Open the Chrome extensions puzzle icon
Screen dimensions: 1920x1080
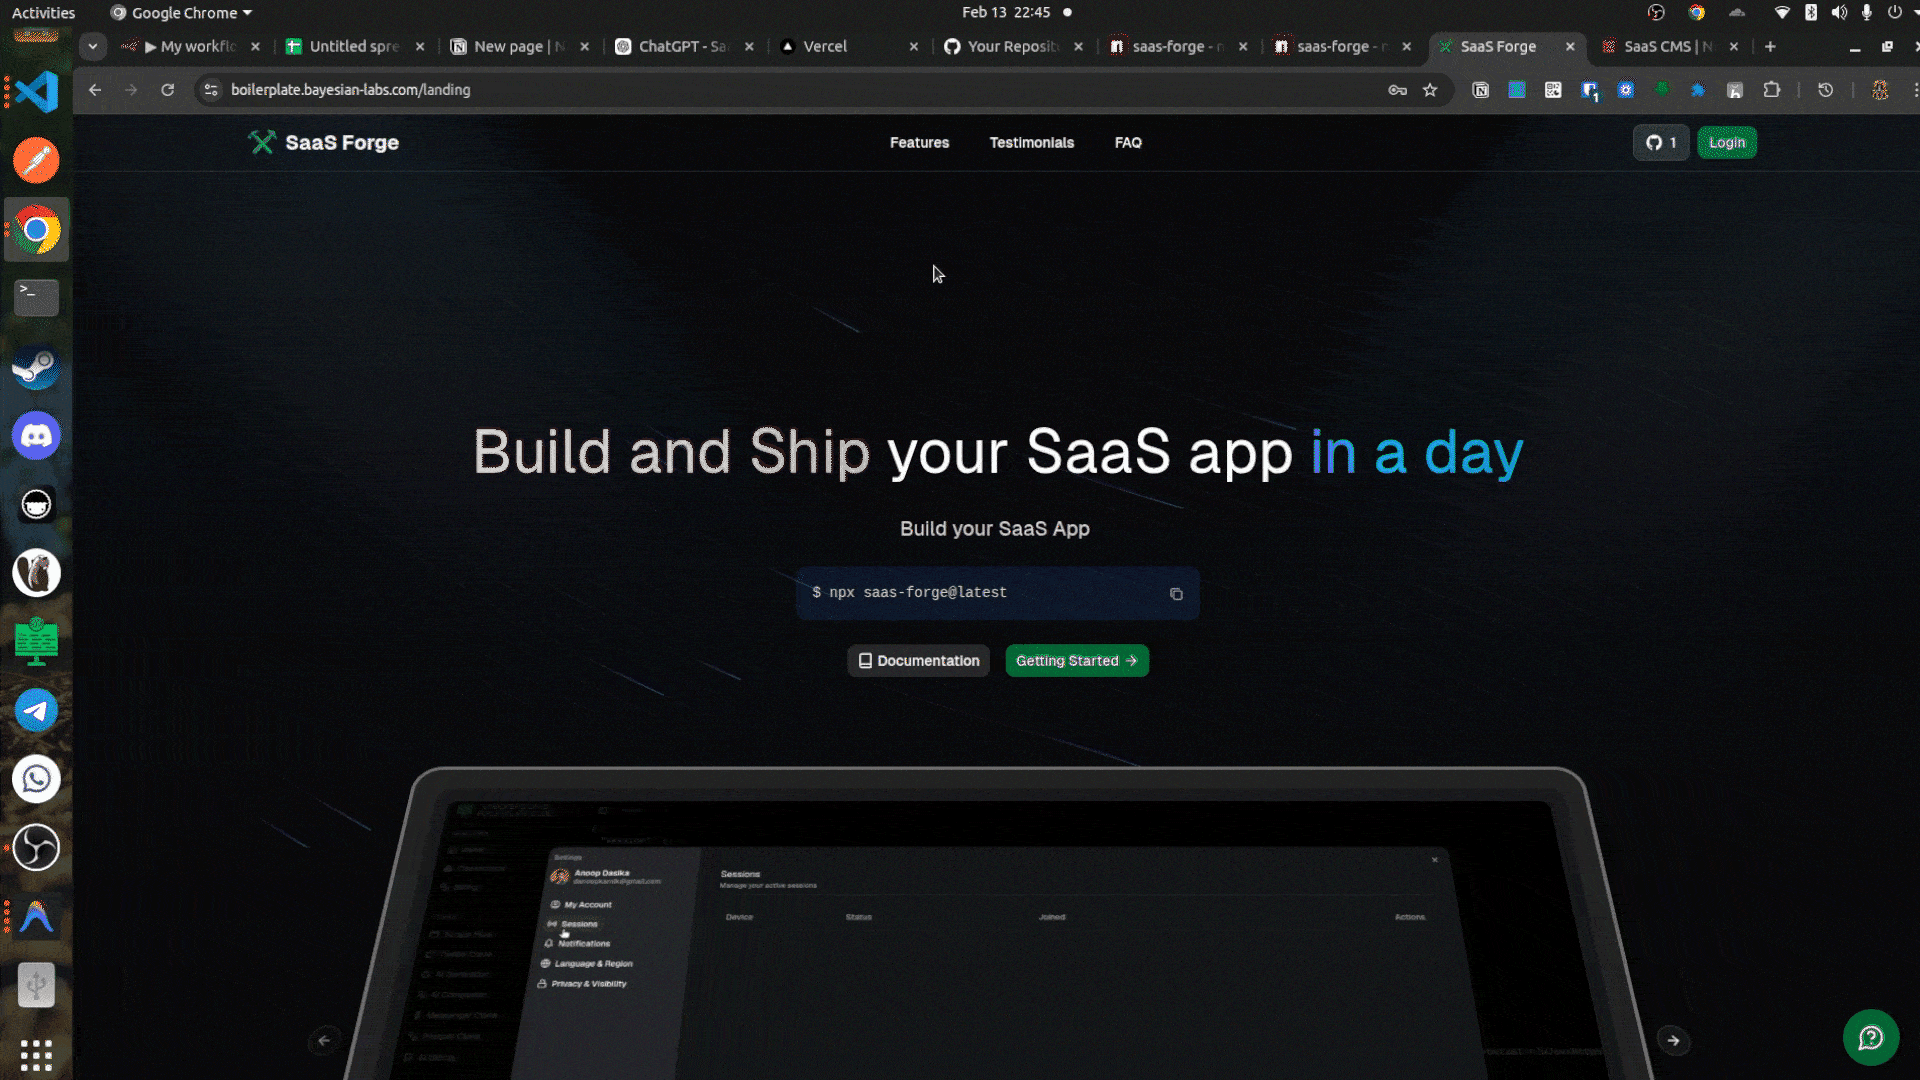coord(1772,90)
